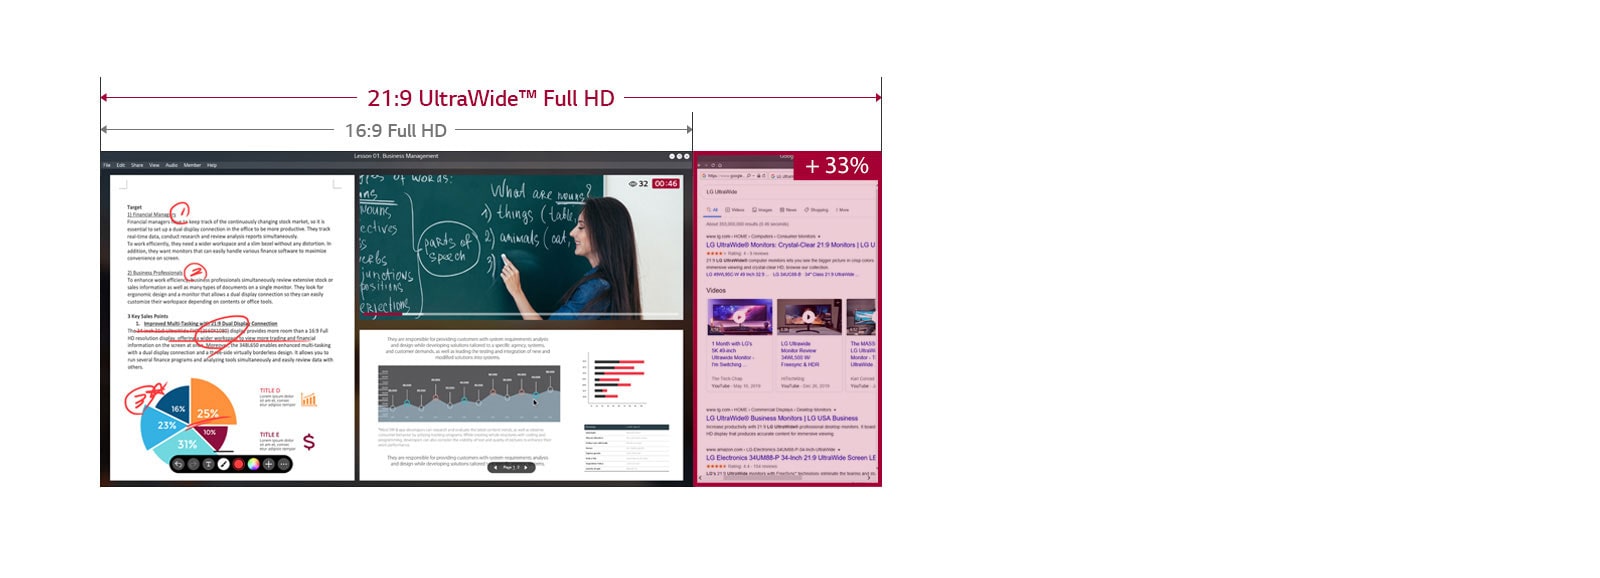Click the undo arrow in annotation toolbar
1600x578 pixels.
pyautogui.click(x=178, y=464)
